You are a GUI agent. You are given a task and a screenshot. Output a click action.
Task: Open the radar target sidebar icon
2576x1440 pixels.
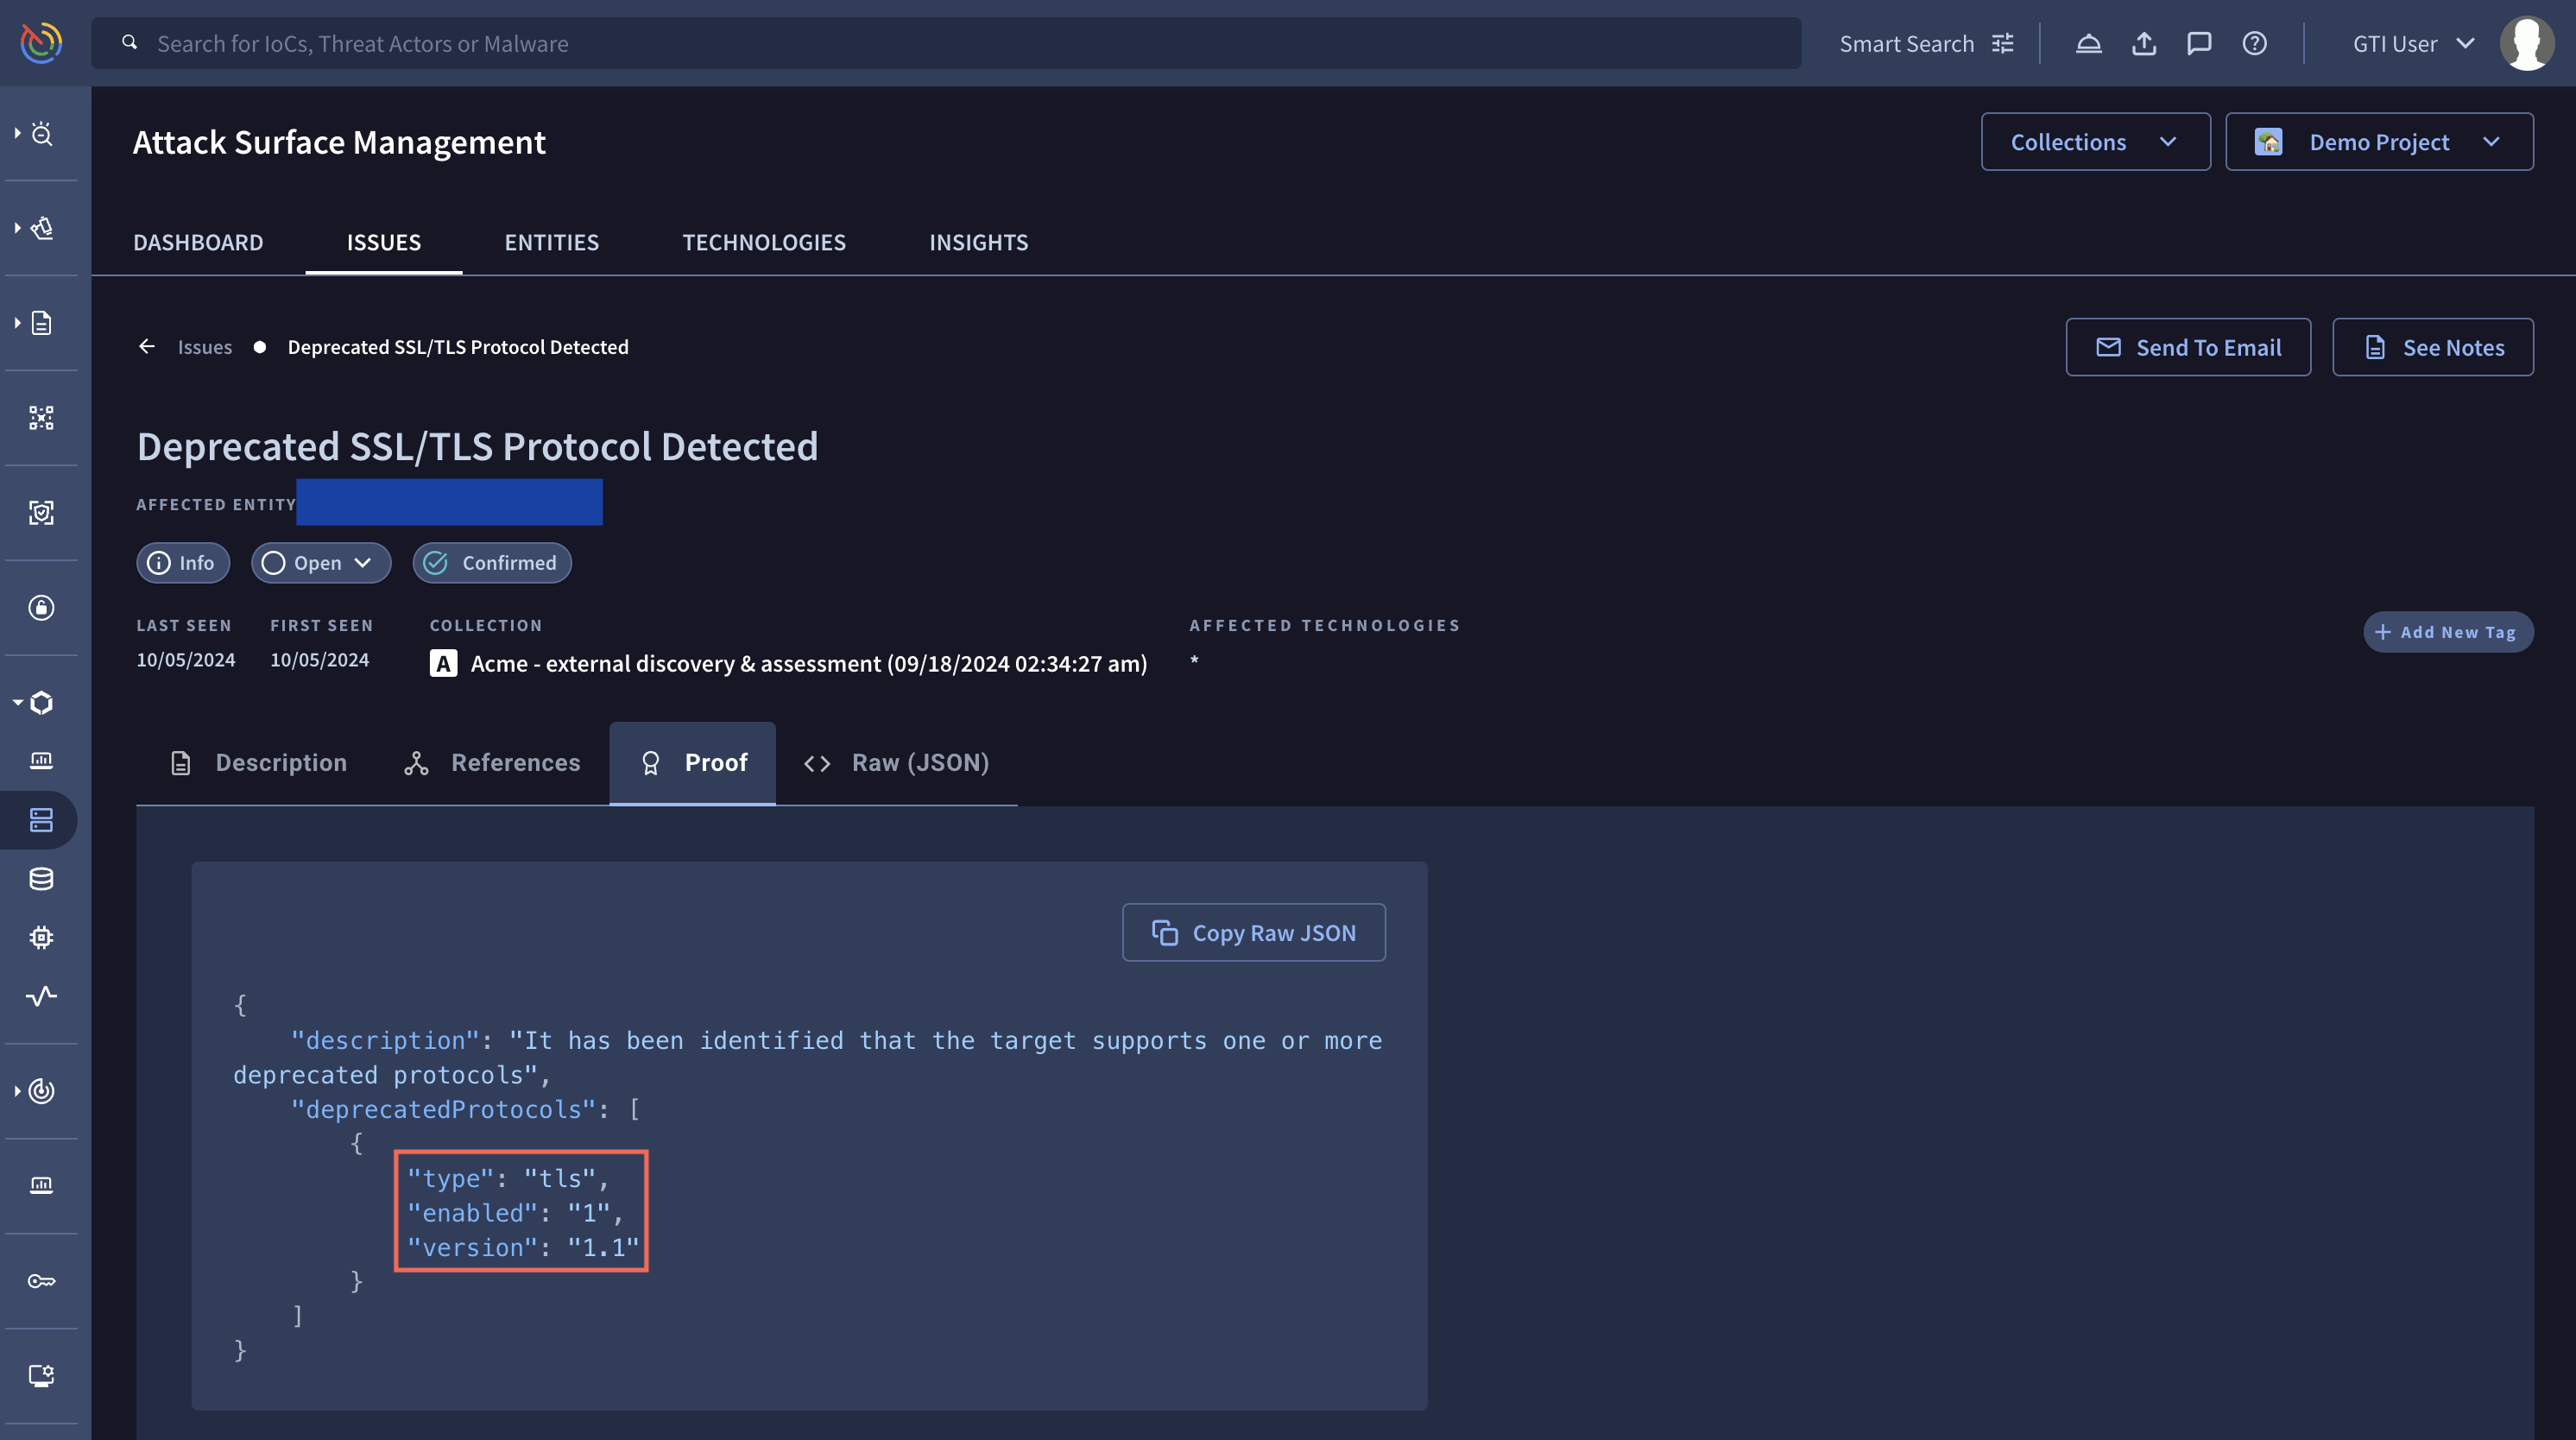pos(41,1091)
